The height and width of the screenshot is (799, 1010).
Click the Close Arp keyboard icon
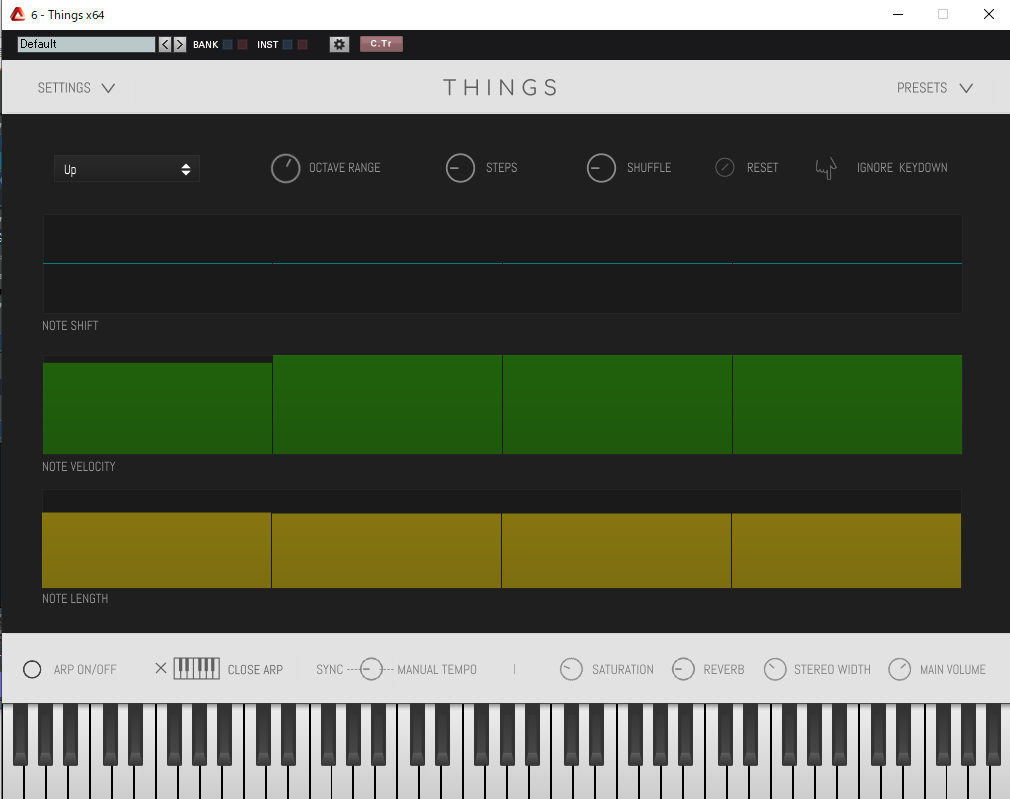(x=196, y=669)
